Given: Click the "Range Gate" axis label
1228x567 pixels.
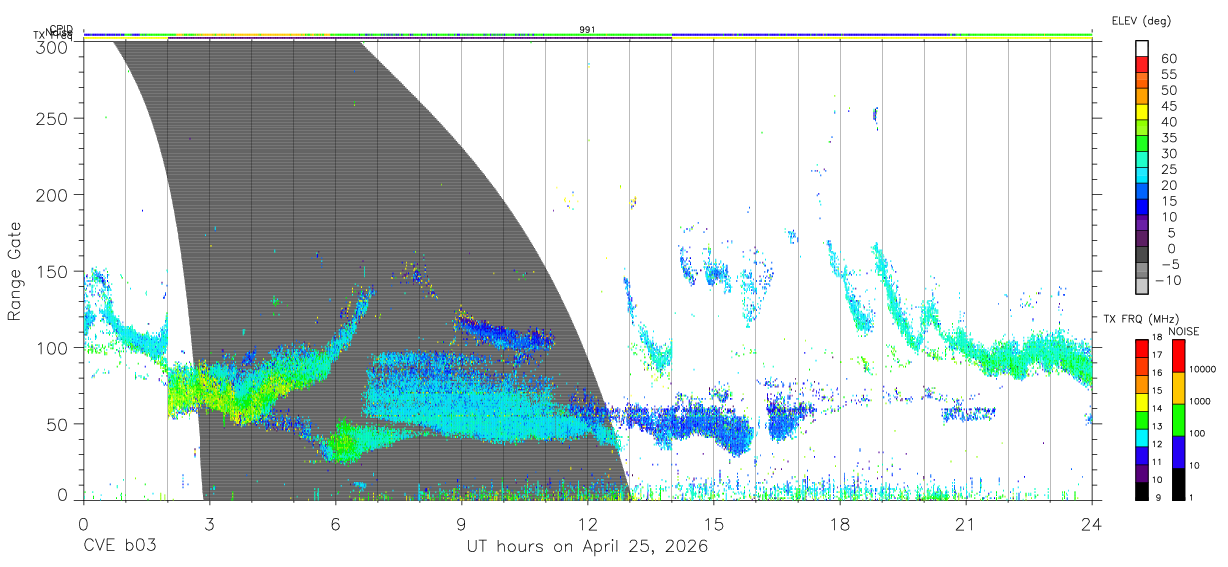Looking at the screenshot, I should point(15,272).
